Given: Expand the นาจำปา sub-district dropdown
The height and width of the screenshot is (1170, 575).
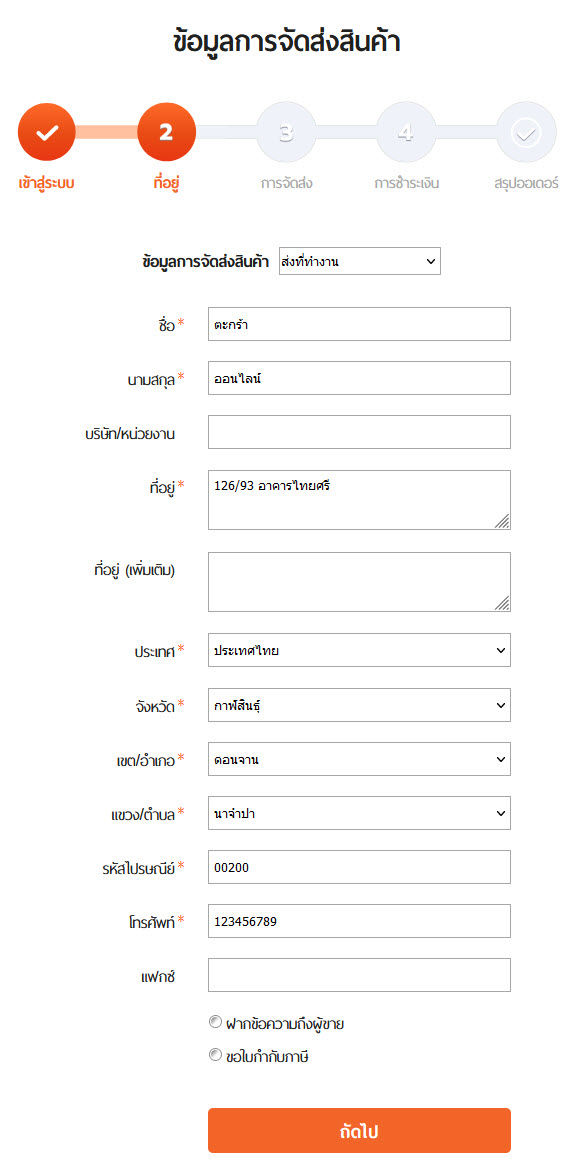Looking at the screenshot, I should pos(359,813).
